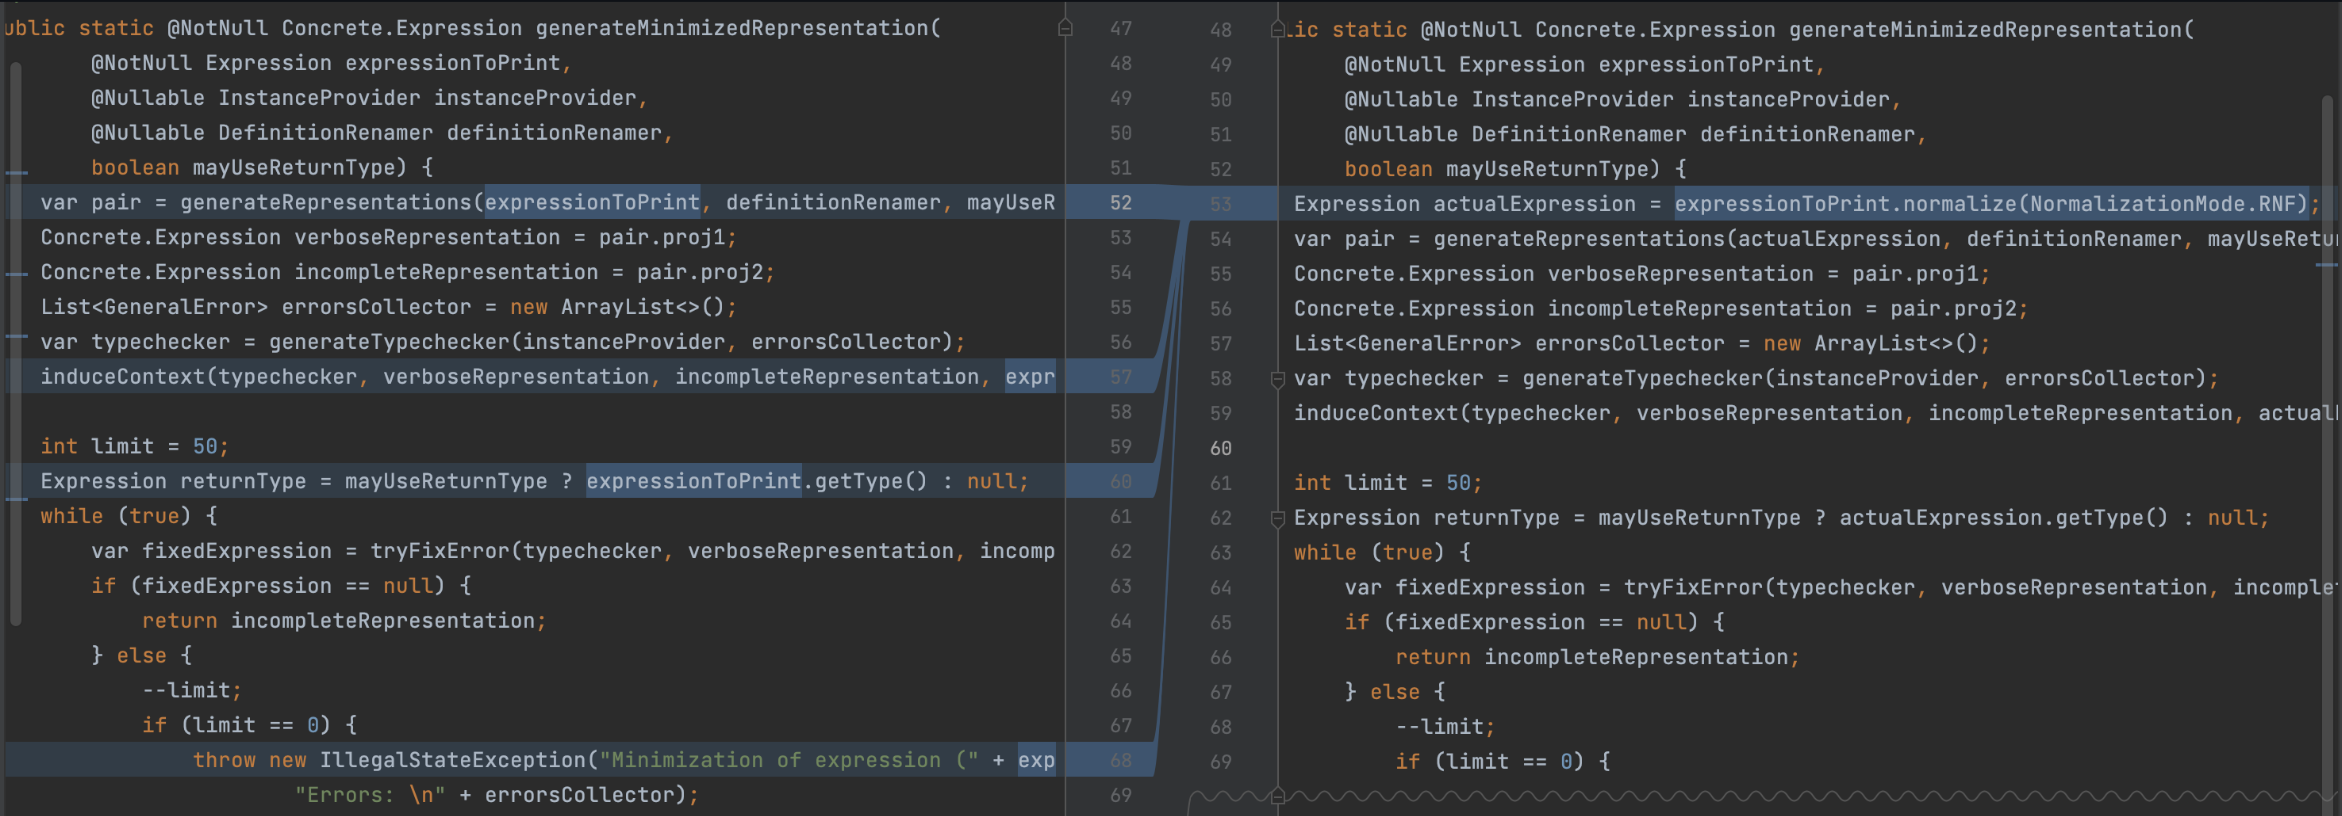Click 'int limit = 50' in right pane
2342x816 pixels.
(x=1388, y=483)
